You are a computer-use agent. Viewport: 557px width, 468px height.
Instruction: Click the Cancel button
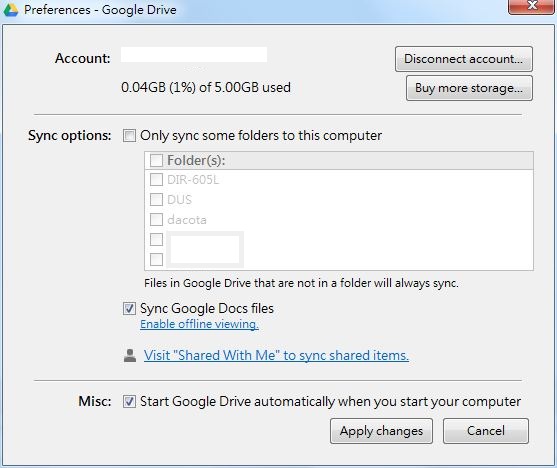tap(486, 431)
